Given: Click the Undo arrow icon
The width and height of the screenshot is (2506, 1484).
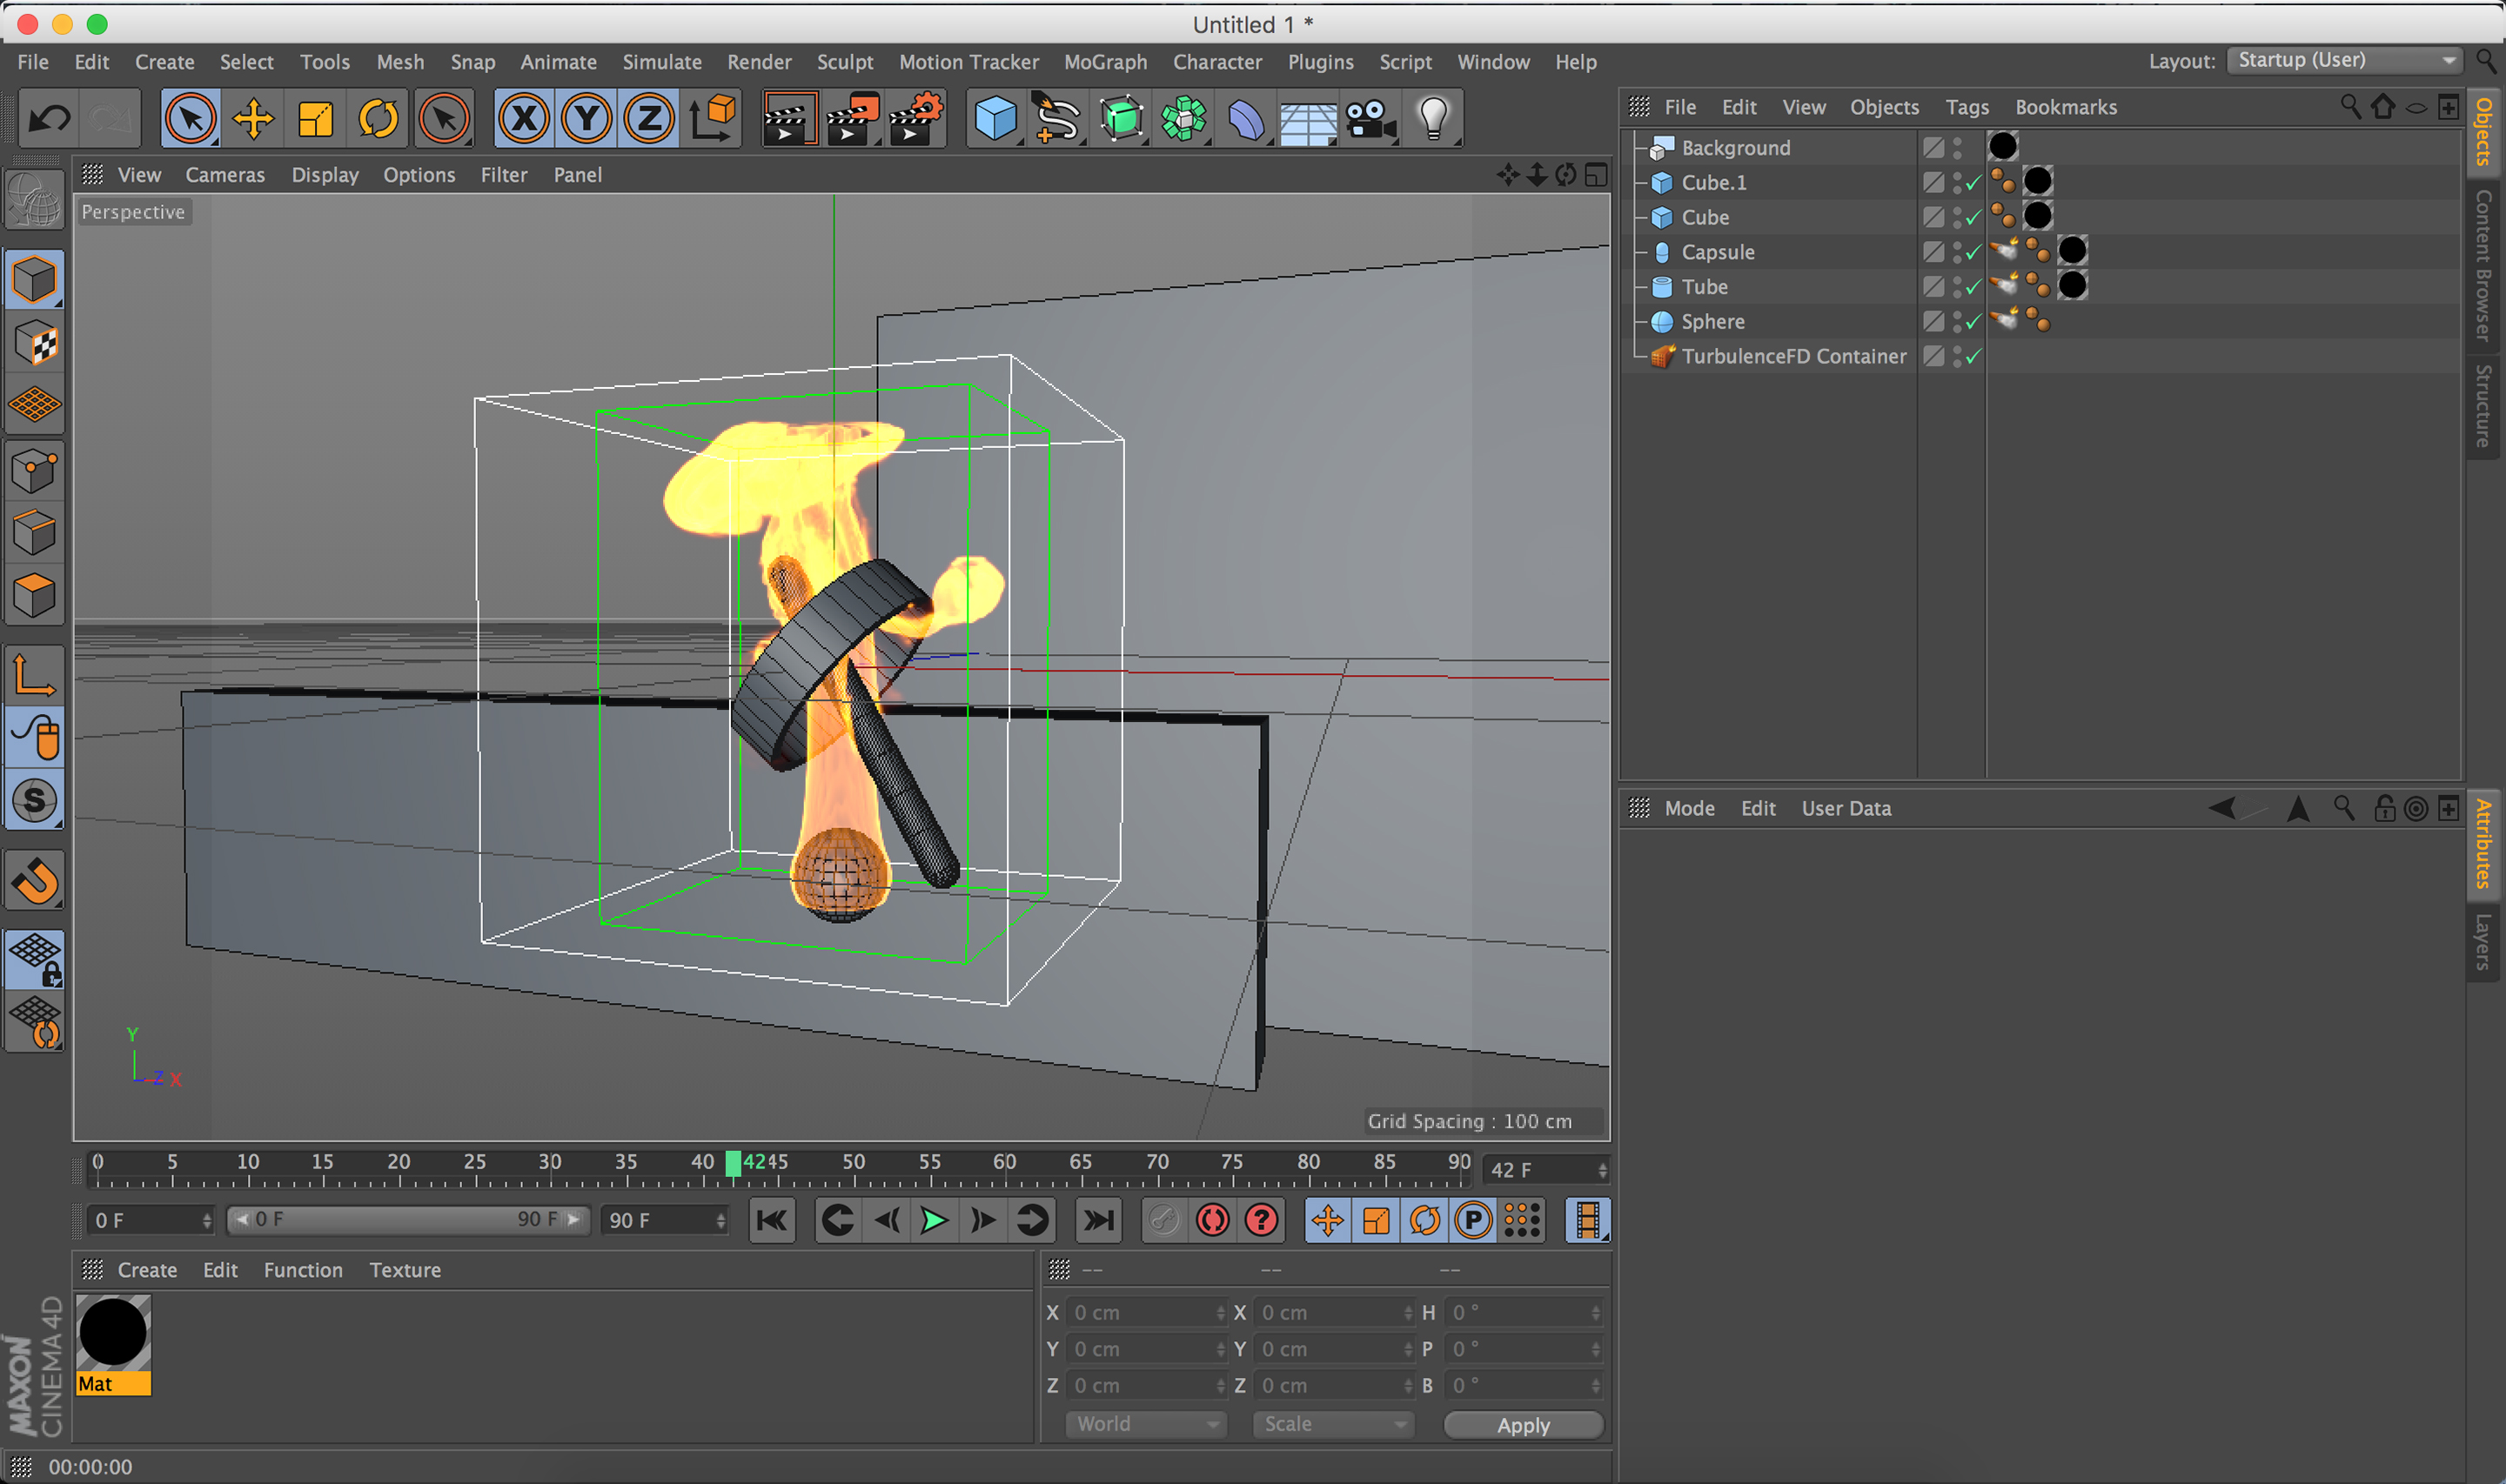Looking at the screenshot, I should tap(49, 119).
